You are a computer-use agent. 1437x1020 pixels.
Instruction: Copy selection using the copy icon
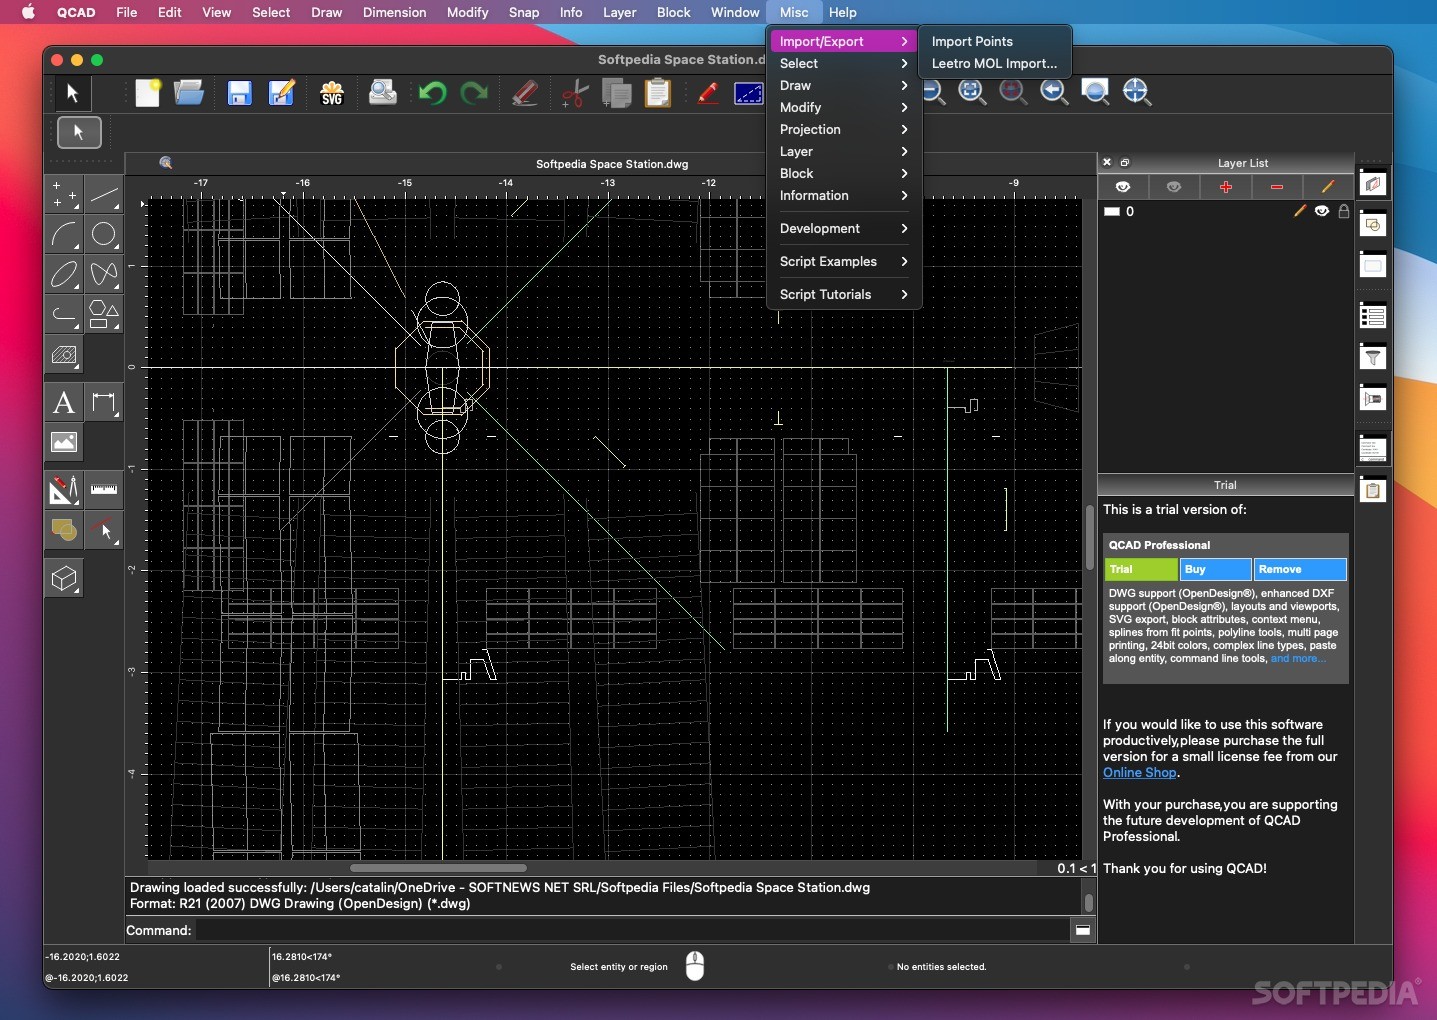617,93
